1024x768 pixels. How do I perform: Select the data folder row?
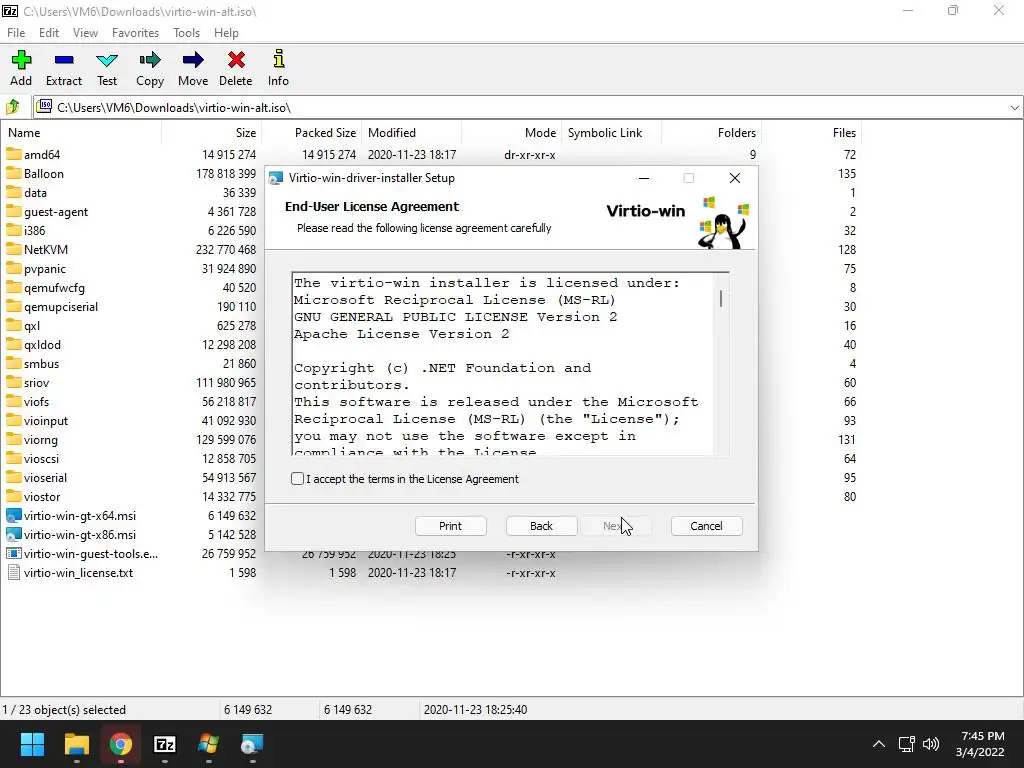click(x=132, y=192)
